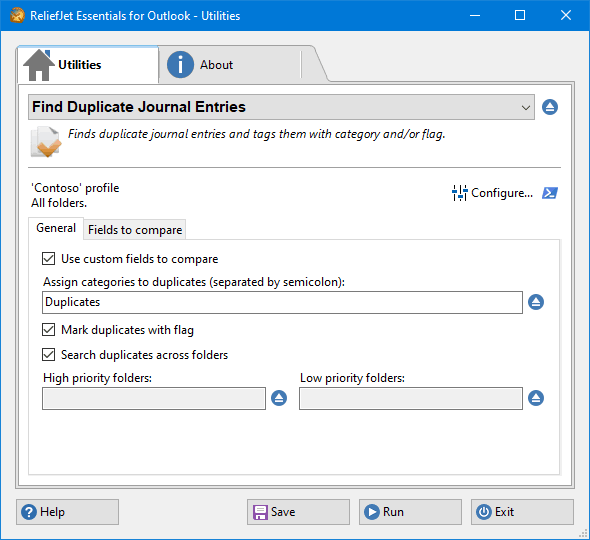Click the ReliefJet app icon in the title bar
590x540 pixels.
tap(17, 15)
